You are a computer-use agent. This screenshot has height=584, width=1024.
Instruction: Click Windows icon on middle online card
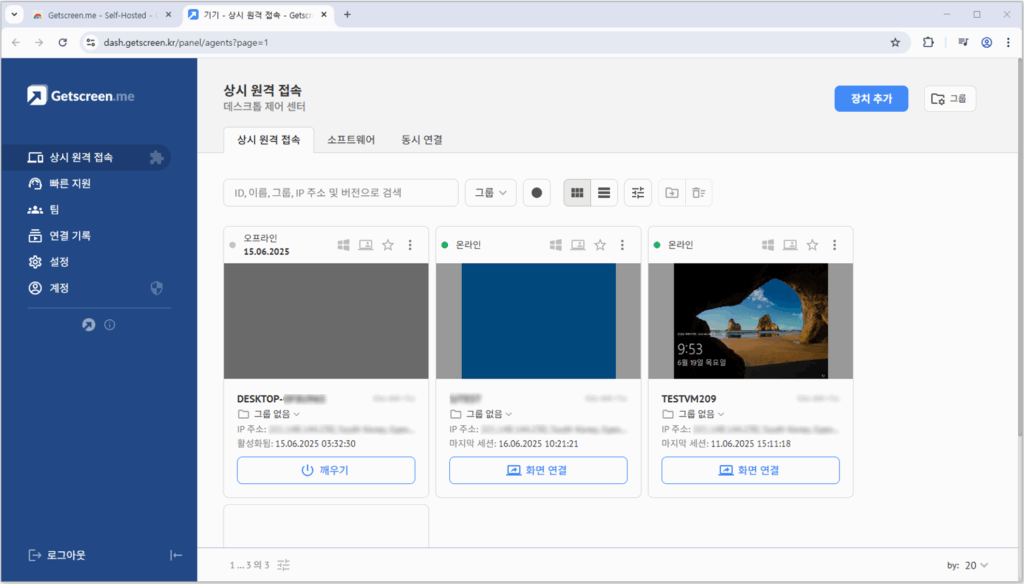(556, 245)
